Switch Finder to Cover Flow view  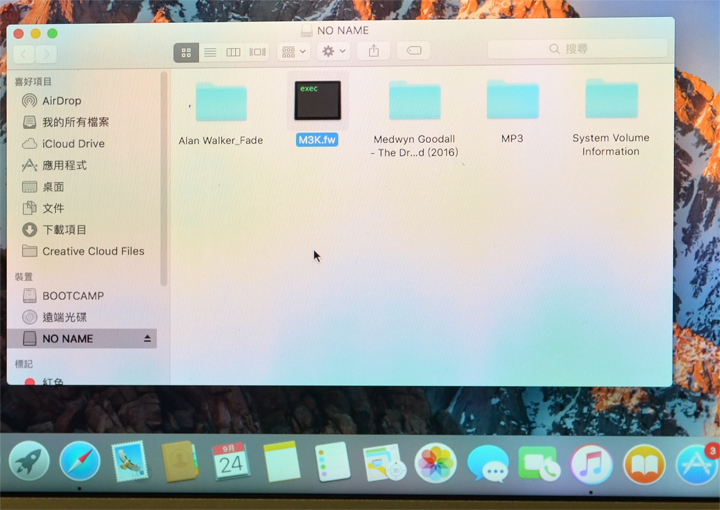[258, 52]
